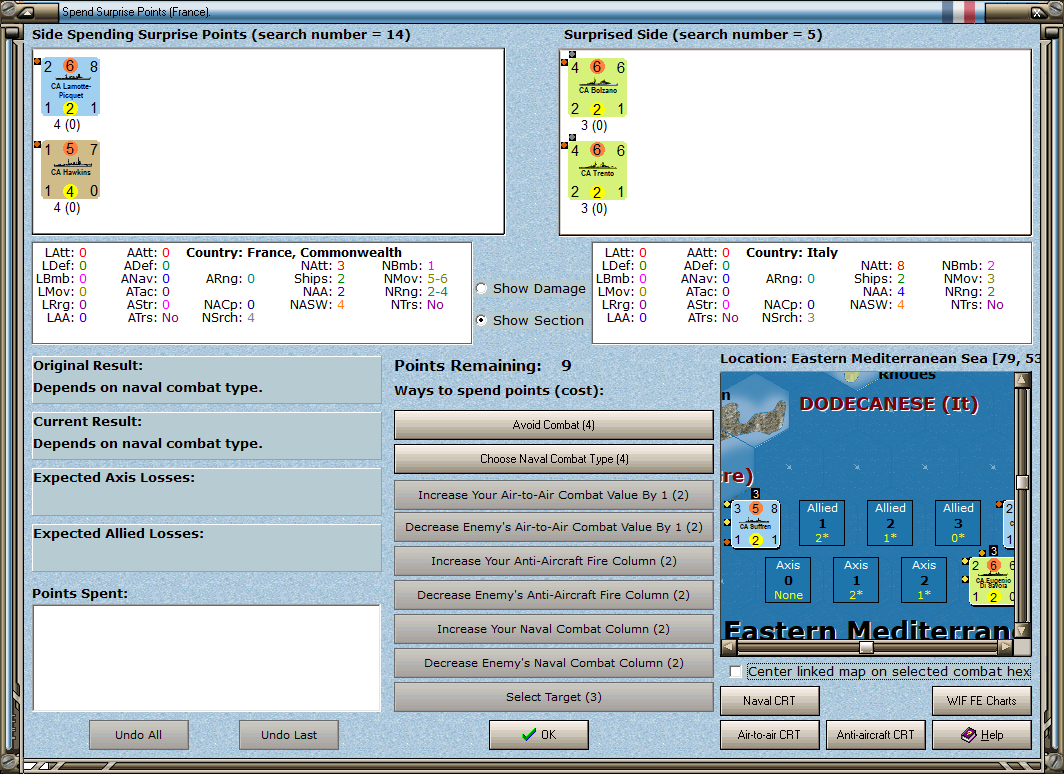Image resolution: width=1064 pixels, height=774 pixels.
Task: Click the Expected Allied Losses panel
Action: [207, 547]
